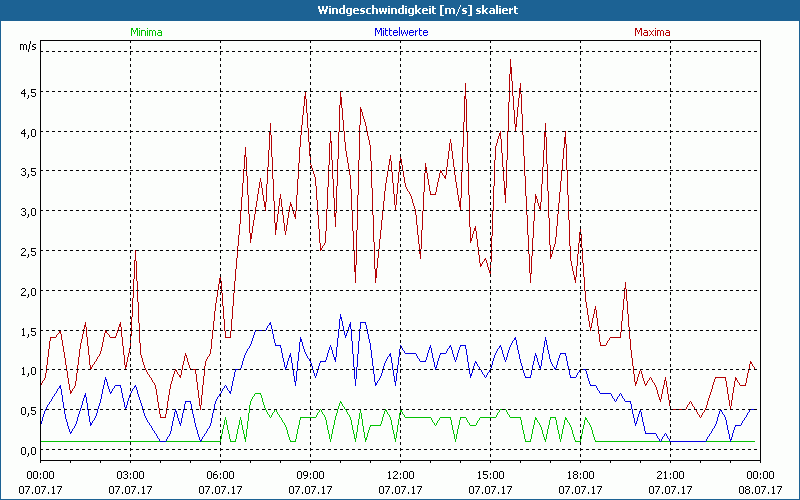Click the red Maxima spike at 03:00
The image size is (800, 500).
point(135,252)
